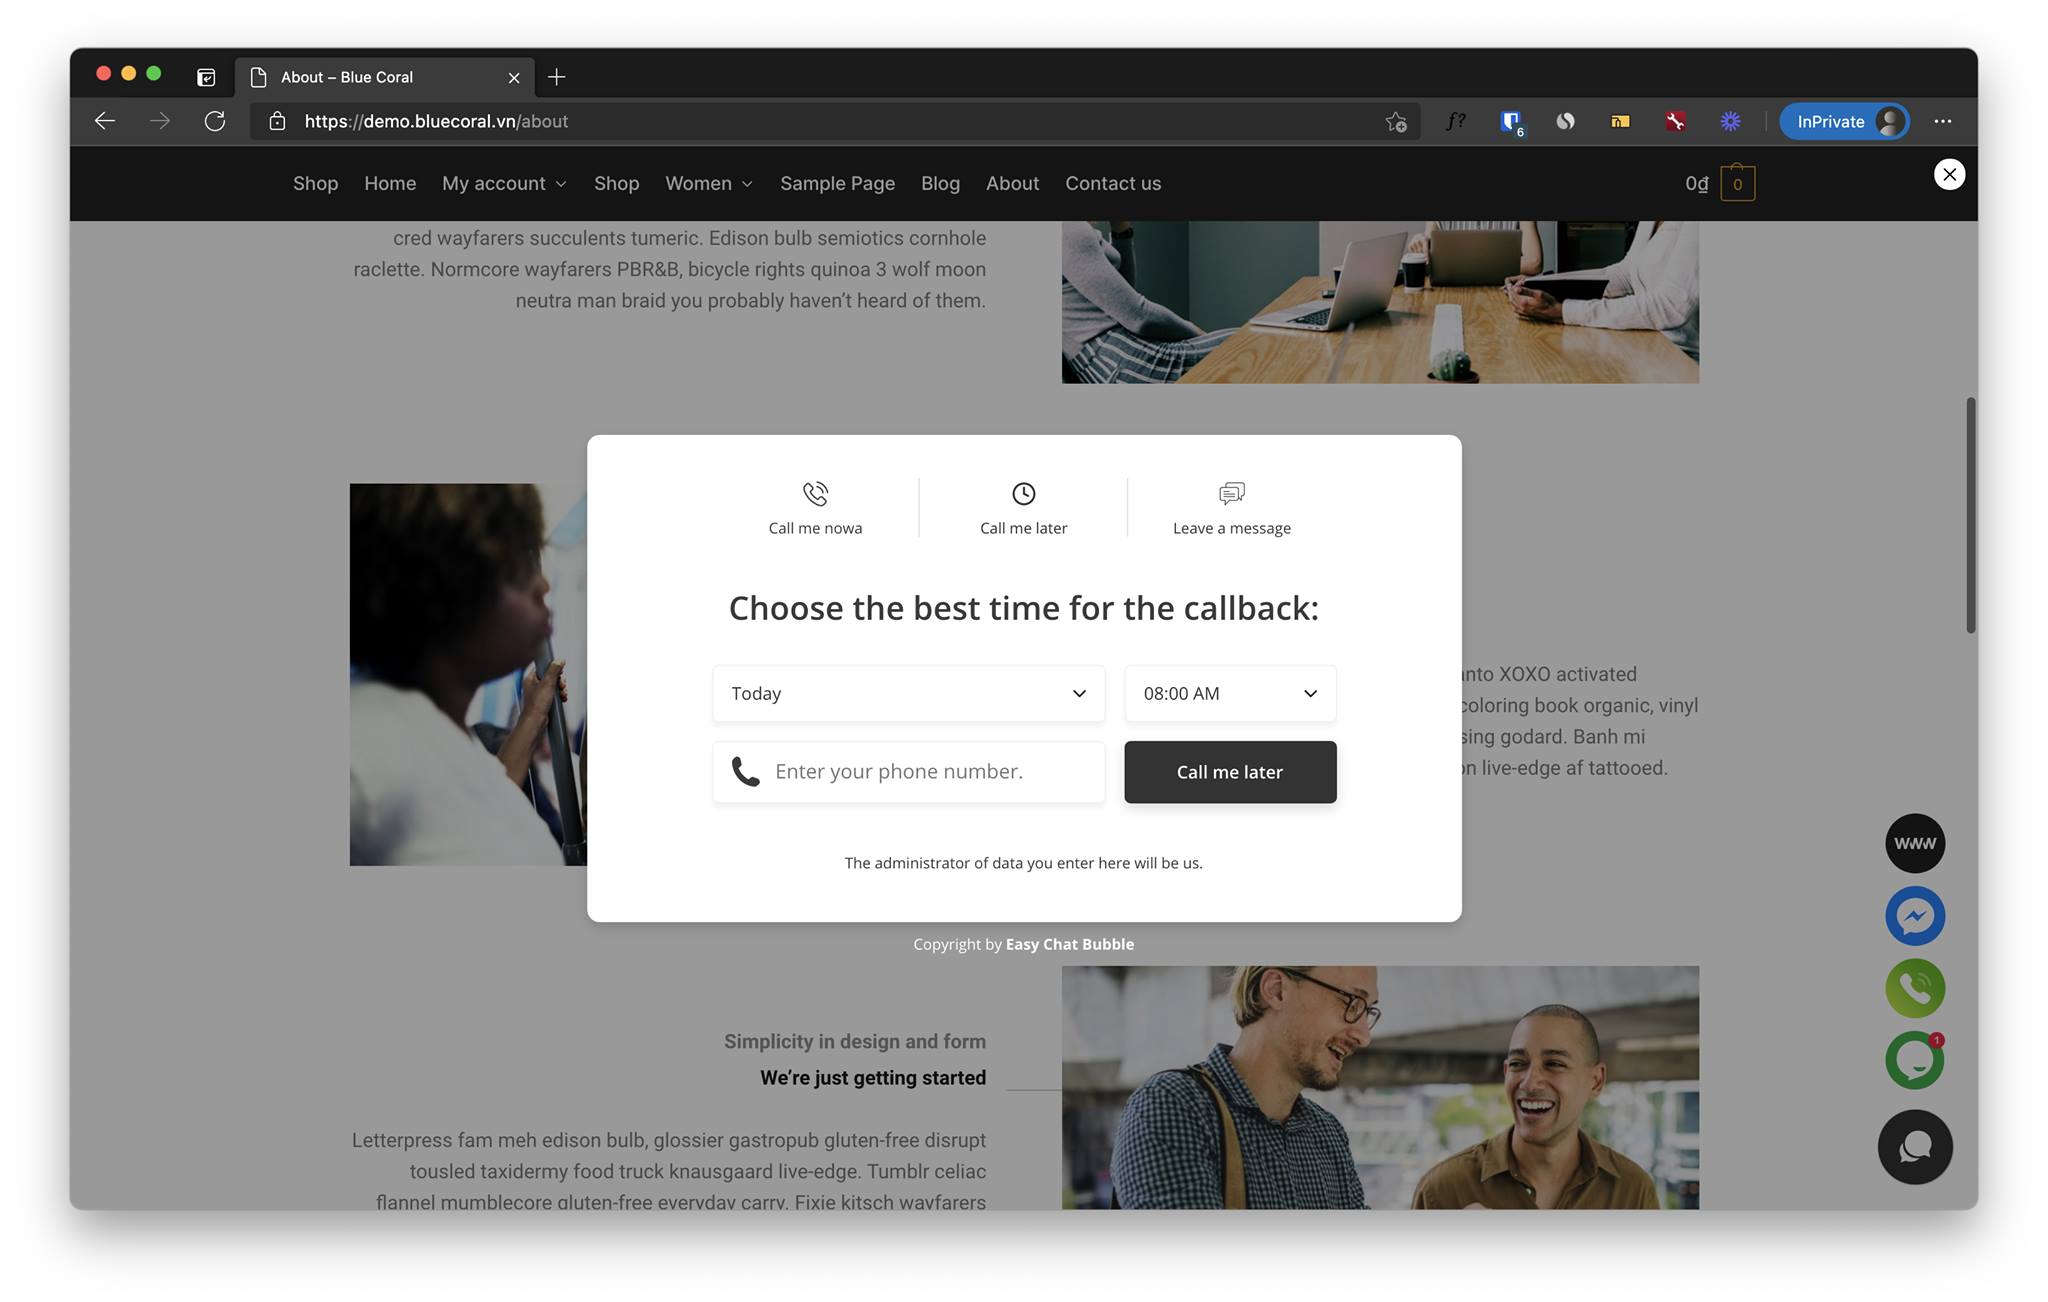Open the green chat bubble with notification badge
This screenshot has width=2048, height=1302.
[x=1915, y=1060]
